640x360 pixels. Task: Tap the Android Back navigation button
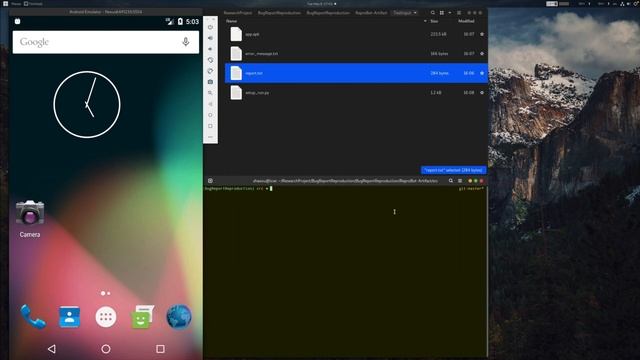51,349
